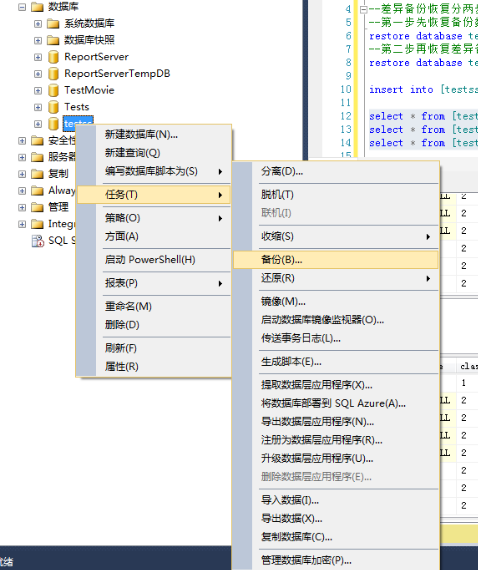The width and height of the screenshot is (478, 570).
Task: Select 升级数据层应用程序(U)...
Action: pos(336,459)
